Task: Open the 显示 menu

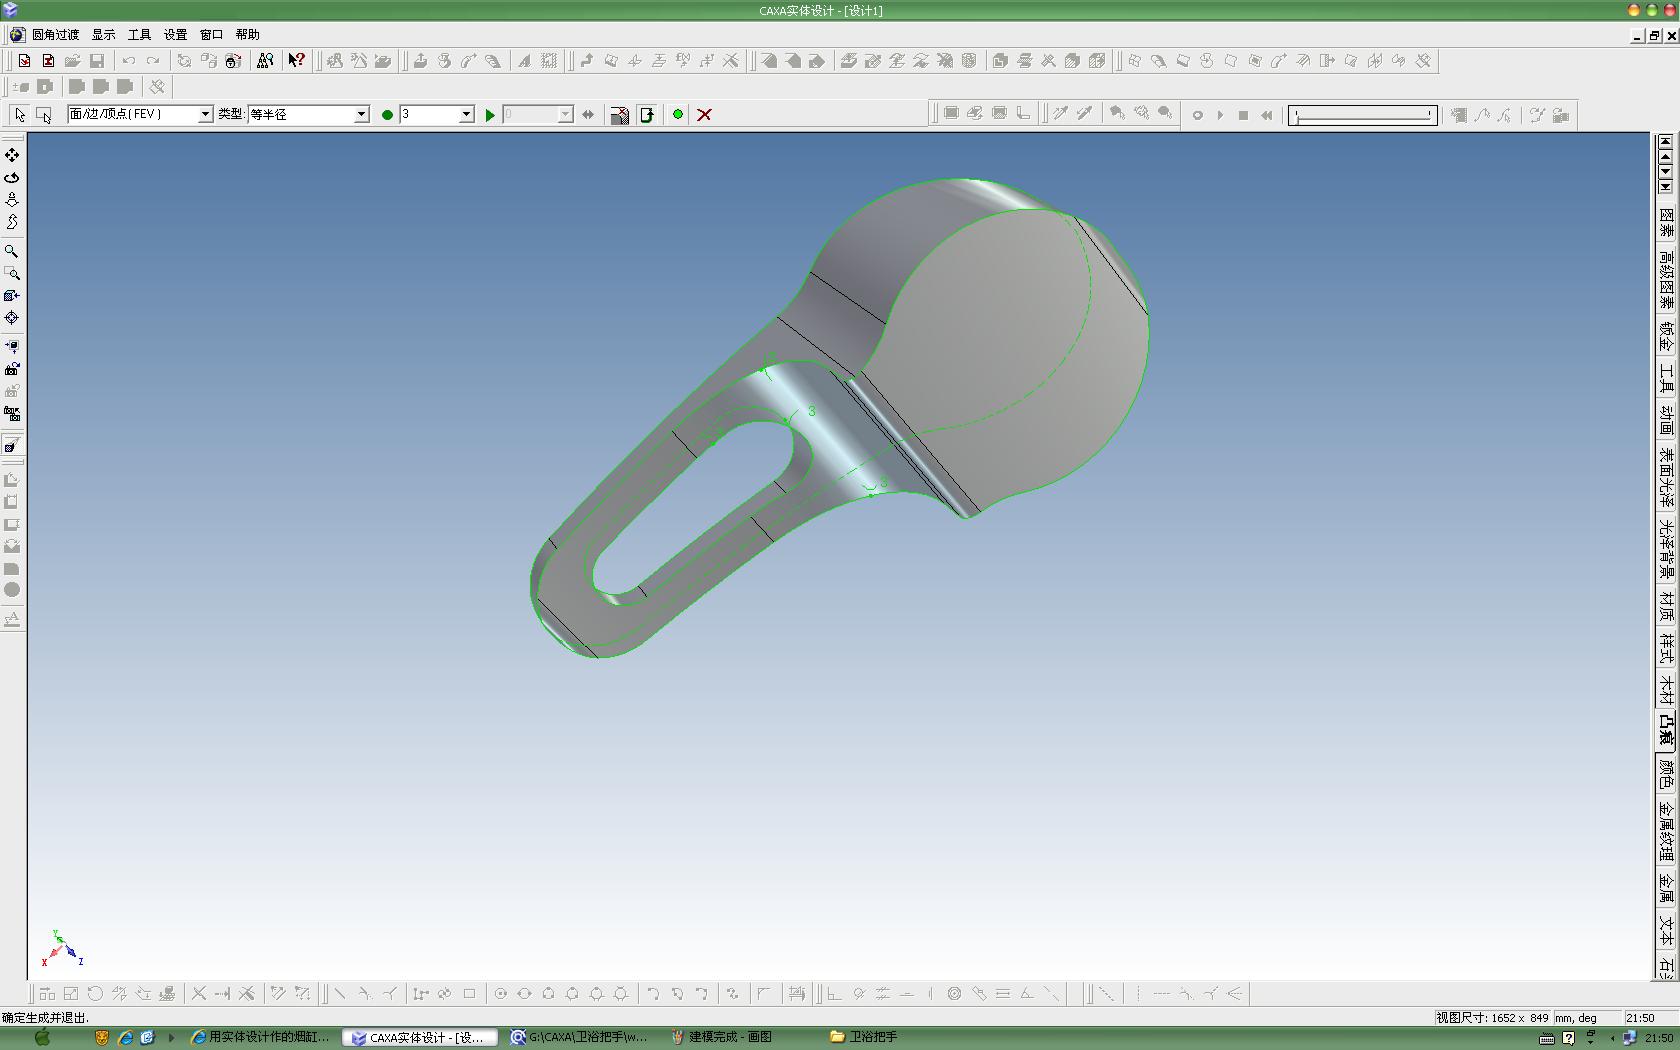Action: pos(103,35)
